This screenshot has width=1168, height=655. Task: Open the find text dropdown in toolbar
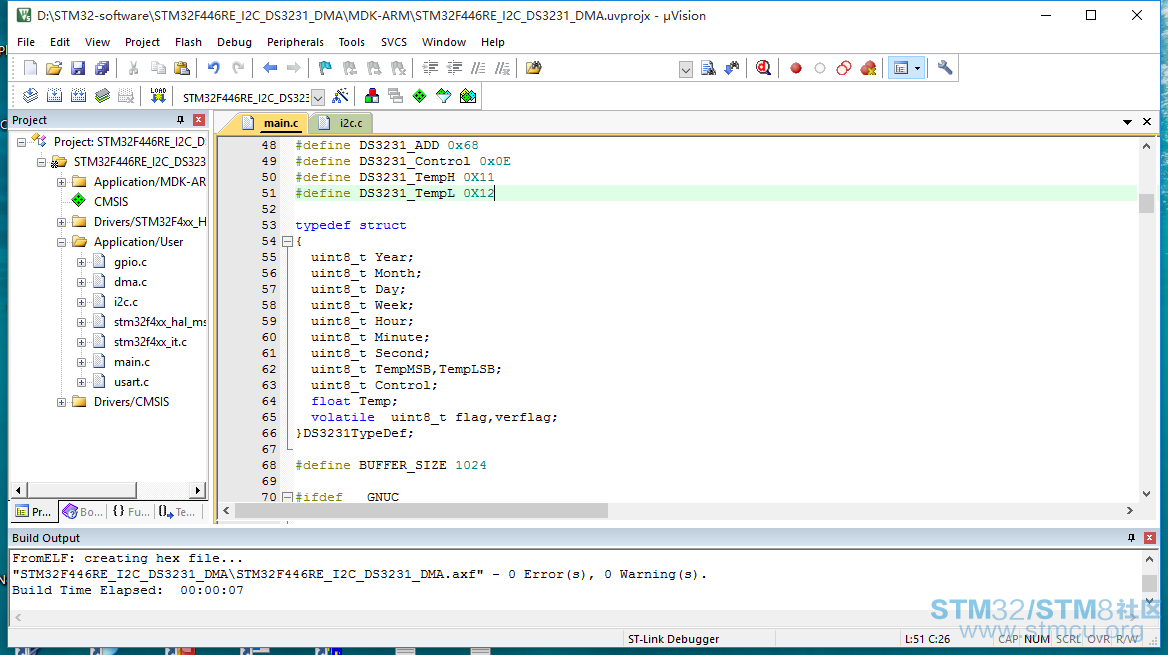pyautogui.click(x=686, y=69)
